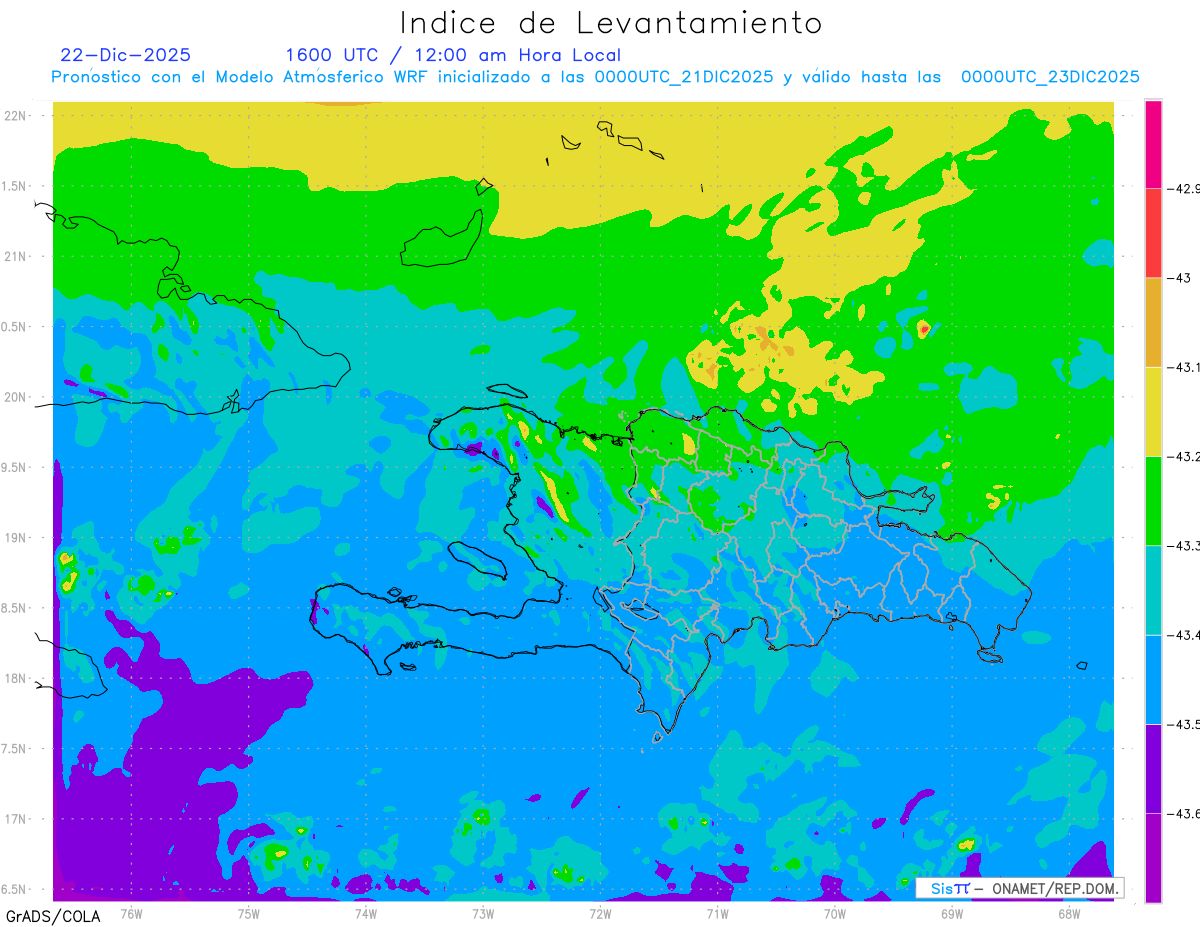Pick the magenta-pink legend color at the top
This screenshot has width=1200, height=927.
pyautogui.click(x=1153, y=144)
